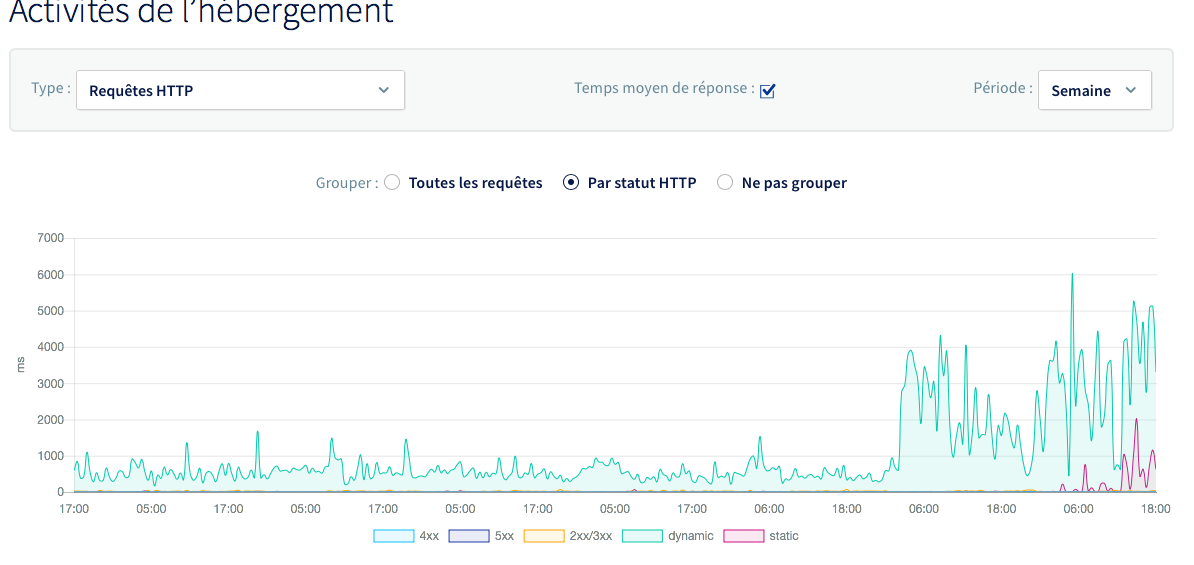Click the Temps moyen de réponse label
1194x565 pixels.
pos(664,88)
